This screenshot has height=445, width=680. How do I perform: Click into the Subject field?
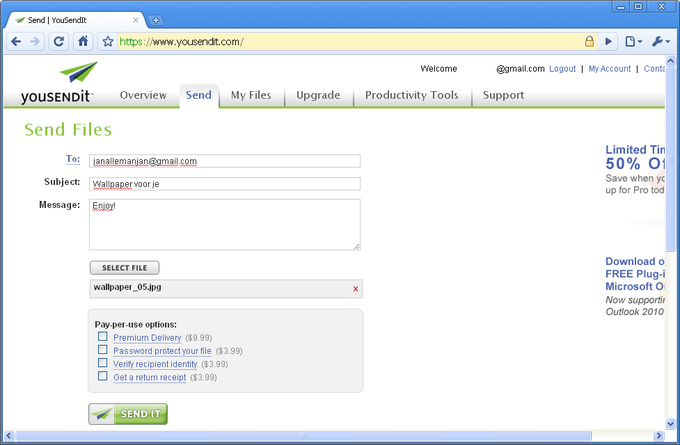(x=225, y=184)
